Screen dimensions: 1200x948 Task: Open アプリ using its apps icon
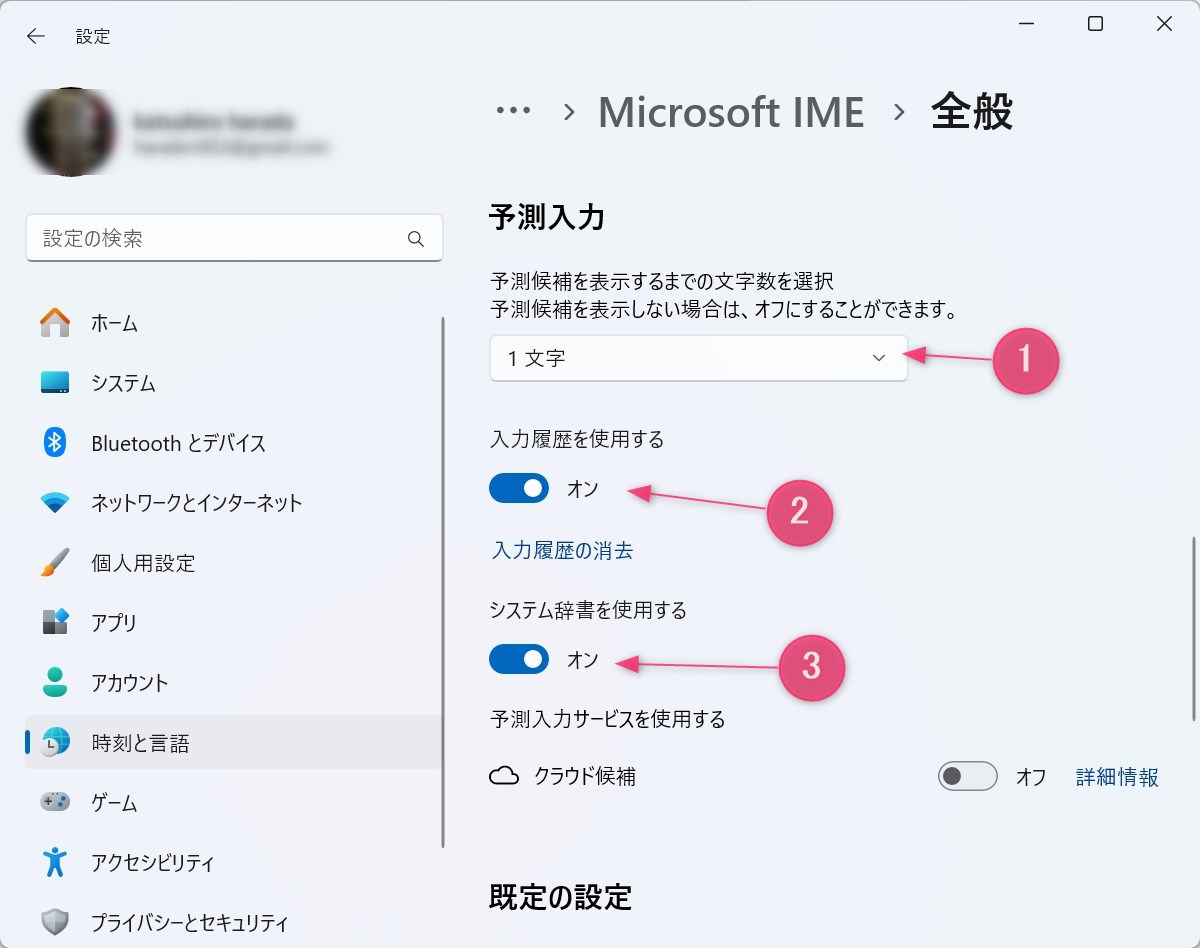[55, 623]
